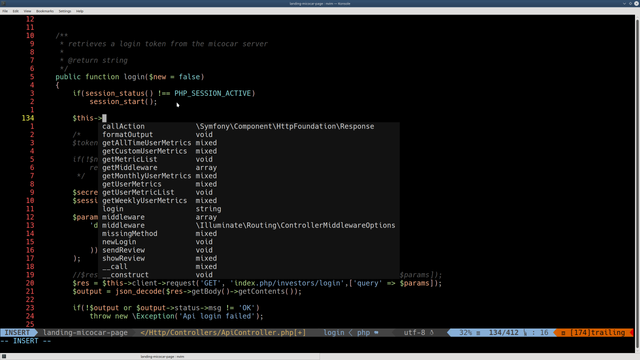Click the 'login' function tag in statusline
This screenshot has height=360, width=640.
(334, 333)
